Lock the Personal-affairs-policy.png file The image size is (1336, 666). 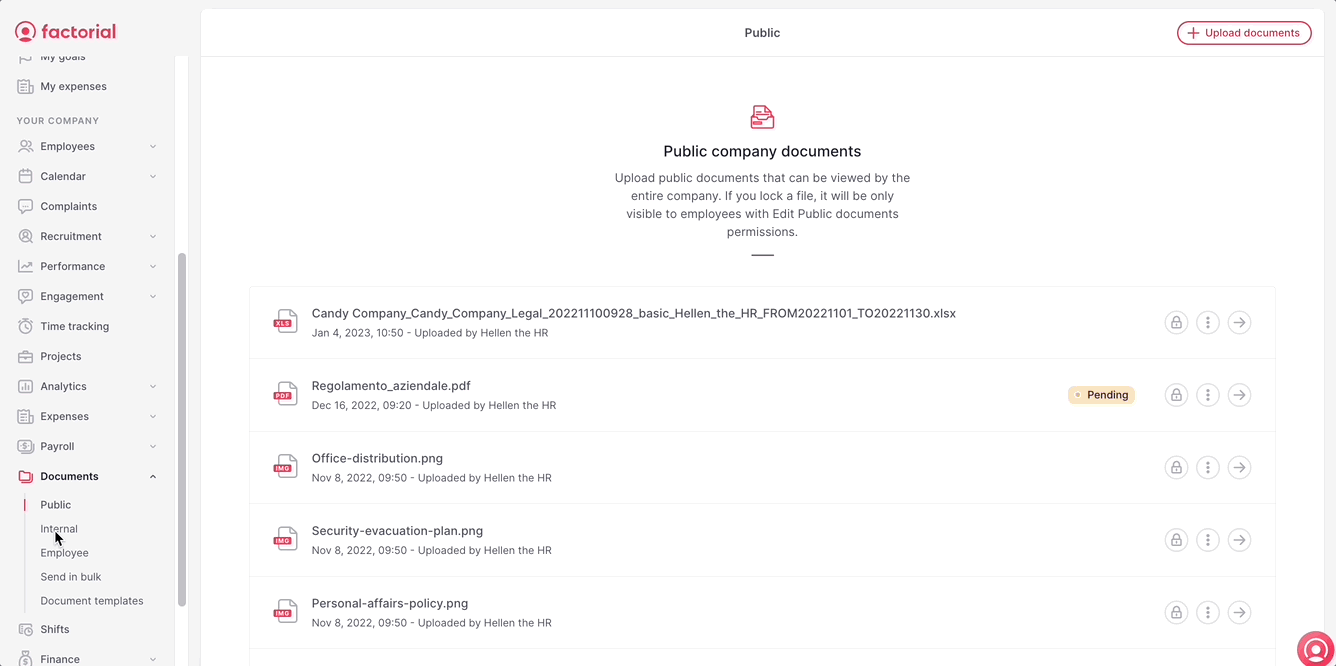tap(1175, 612)
